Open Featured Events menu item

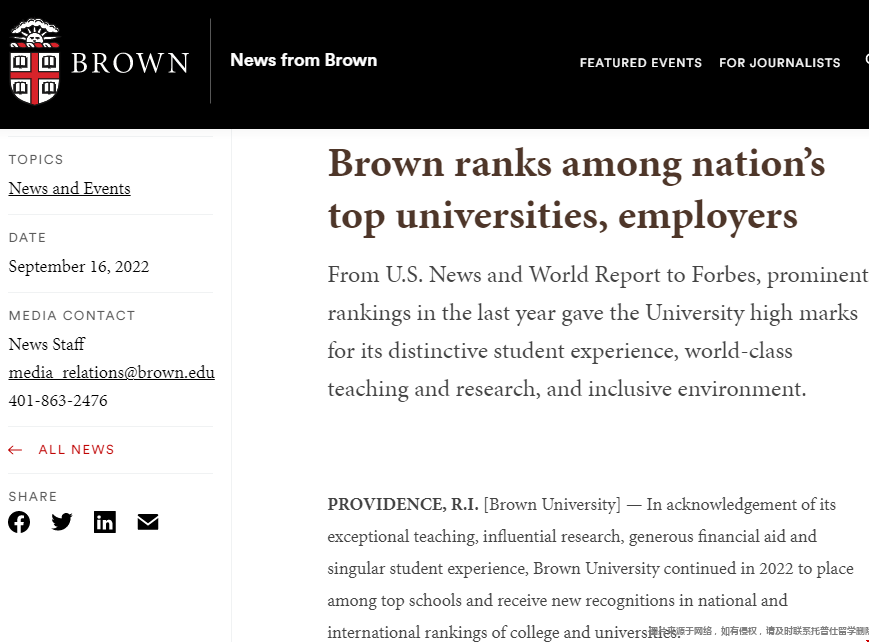coord(641,63)
